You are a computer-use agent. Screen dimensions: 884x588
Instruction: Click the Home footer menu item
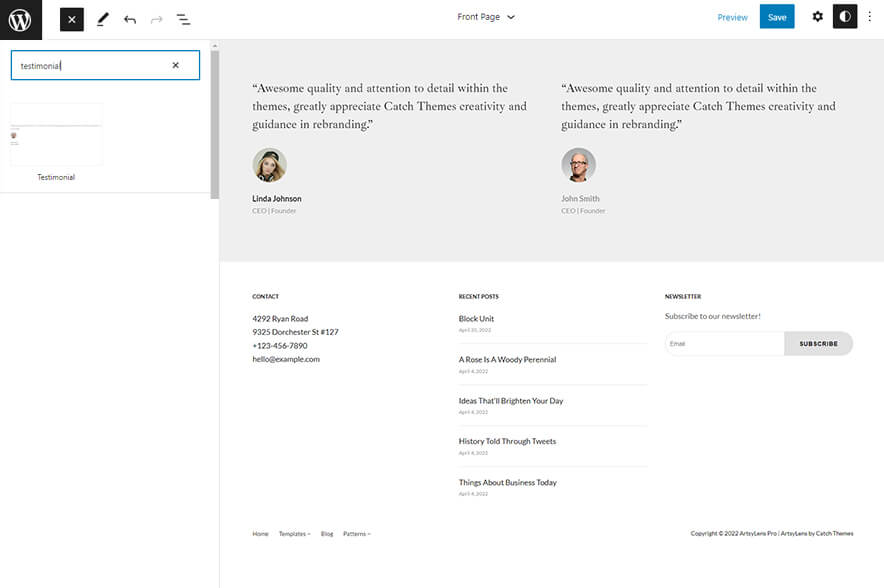click(260, 534)
